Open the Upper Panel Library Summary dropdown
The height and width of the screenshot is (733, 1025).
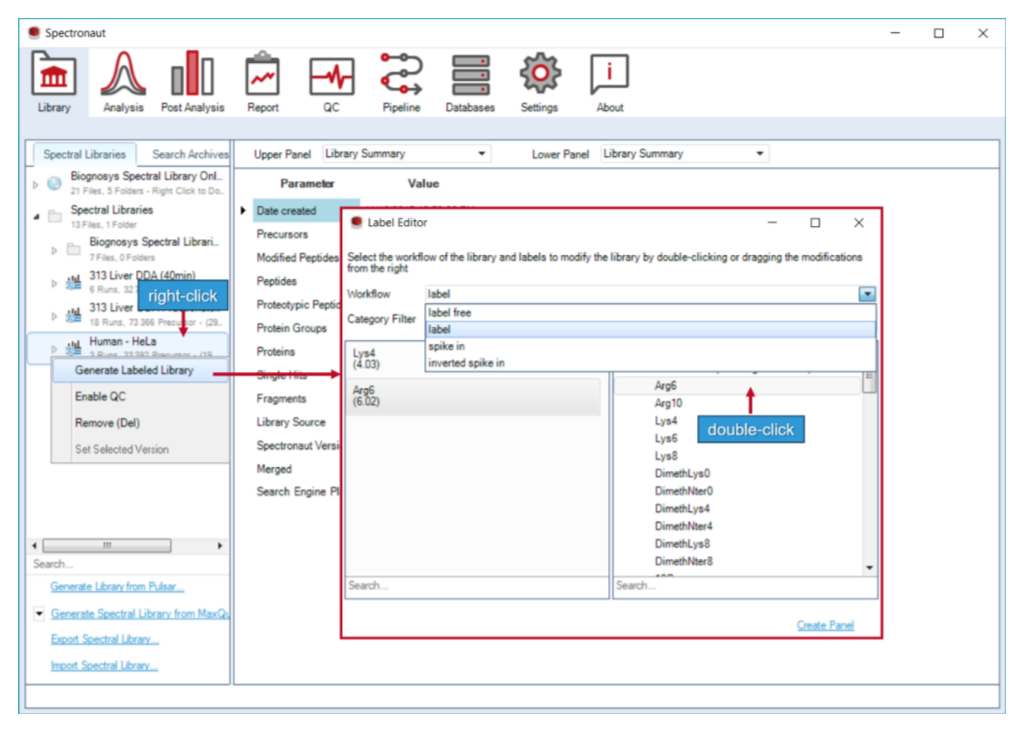click(x=406, y=154)
